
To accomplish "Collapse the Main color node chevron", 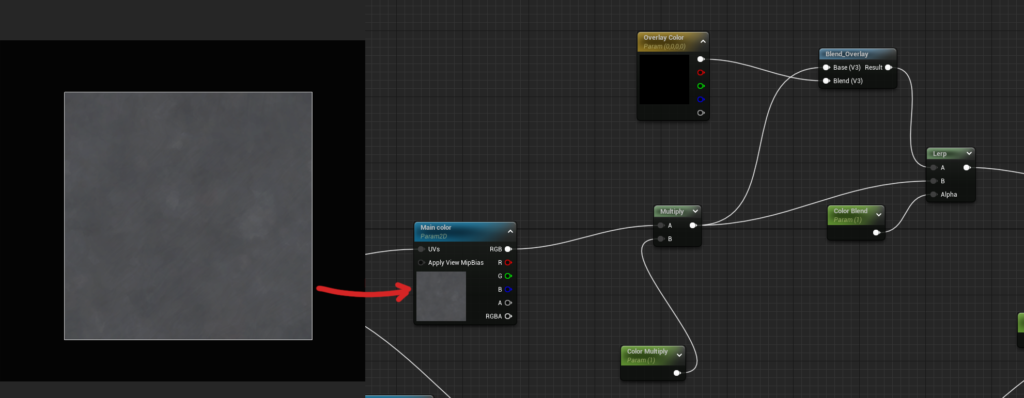I will pyautogui.click(x=510, y=231).
